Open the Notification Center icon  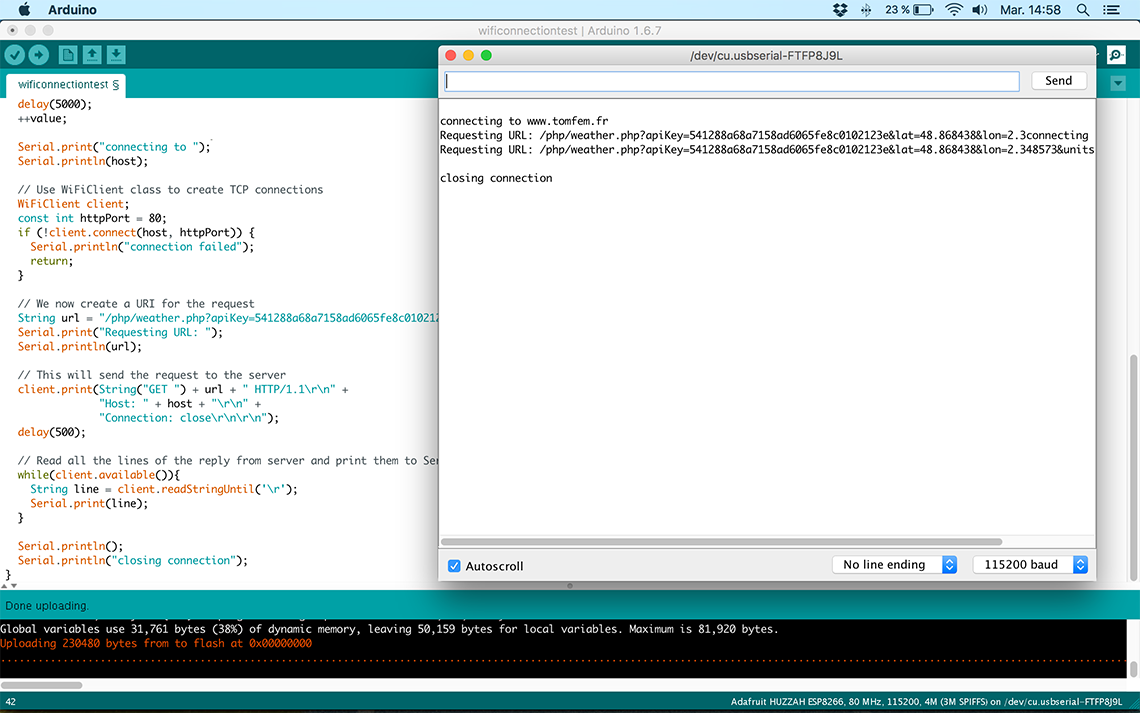point(1112,9)
